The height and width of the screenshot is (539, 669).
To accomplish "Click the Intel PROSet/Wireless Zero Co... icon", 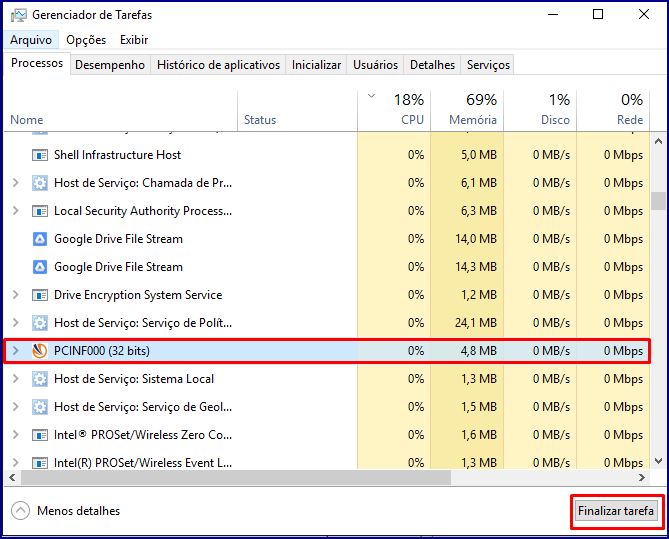I will click(40, 435).
